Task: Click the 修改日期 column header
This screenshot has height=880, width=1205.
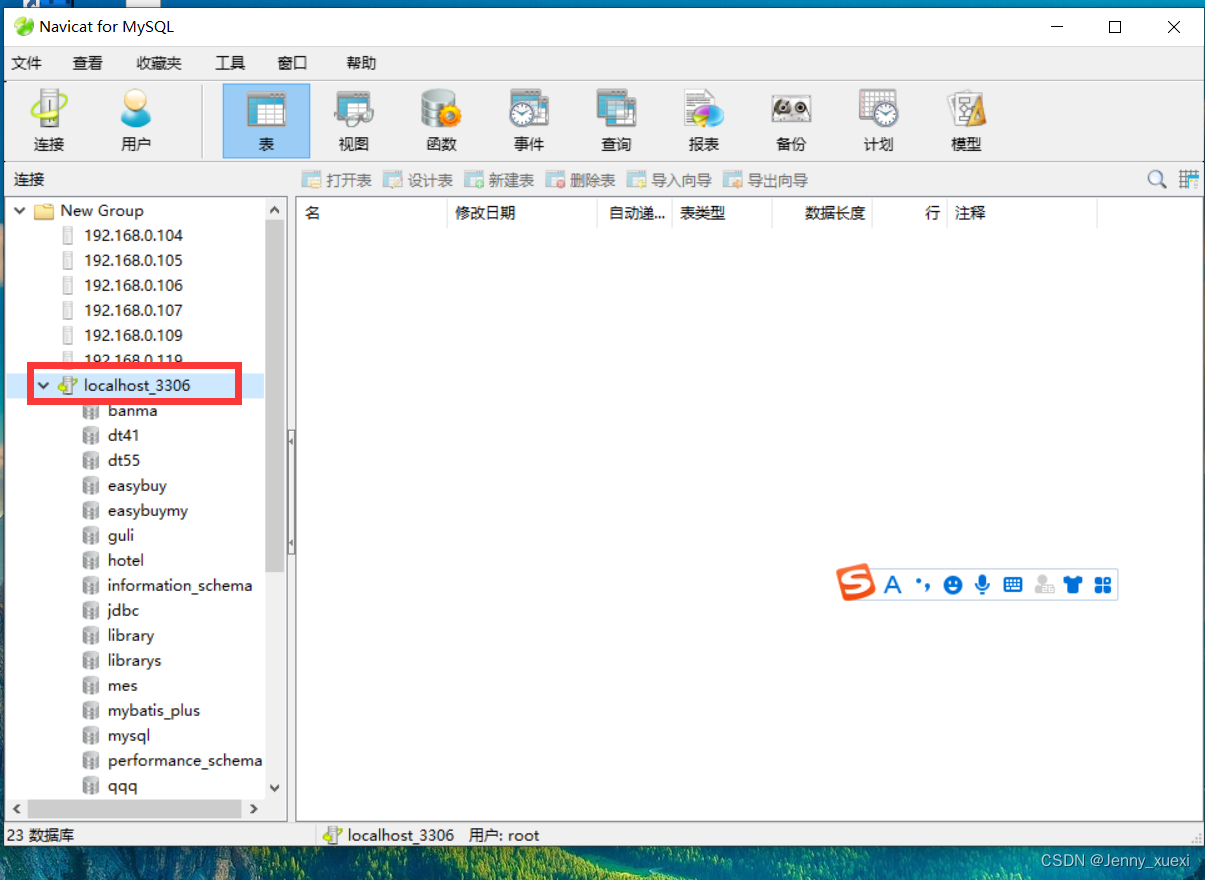Action: pyautogui.click(x=522, y=213)
